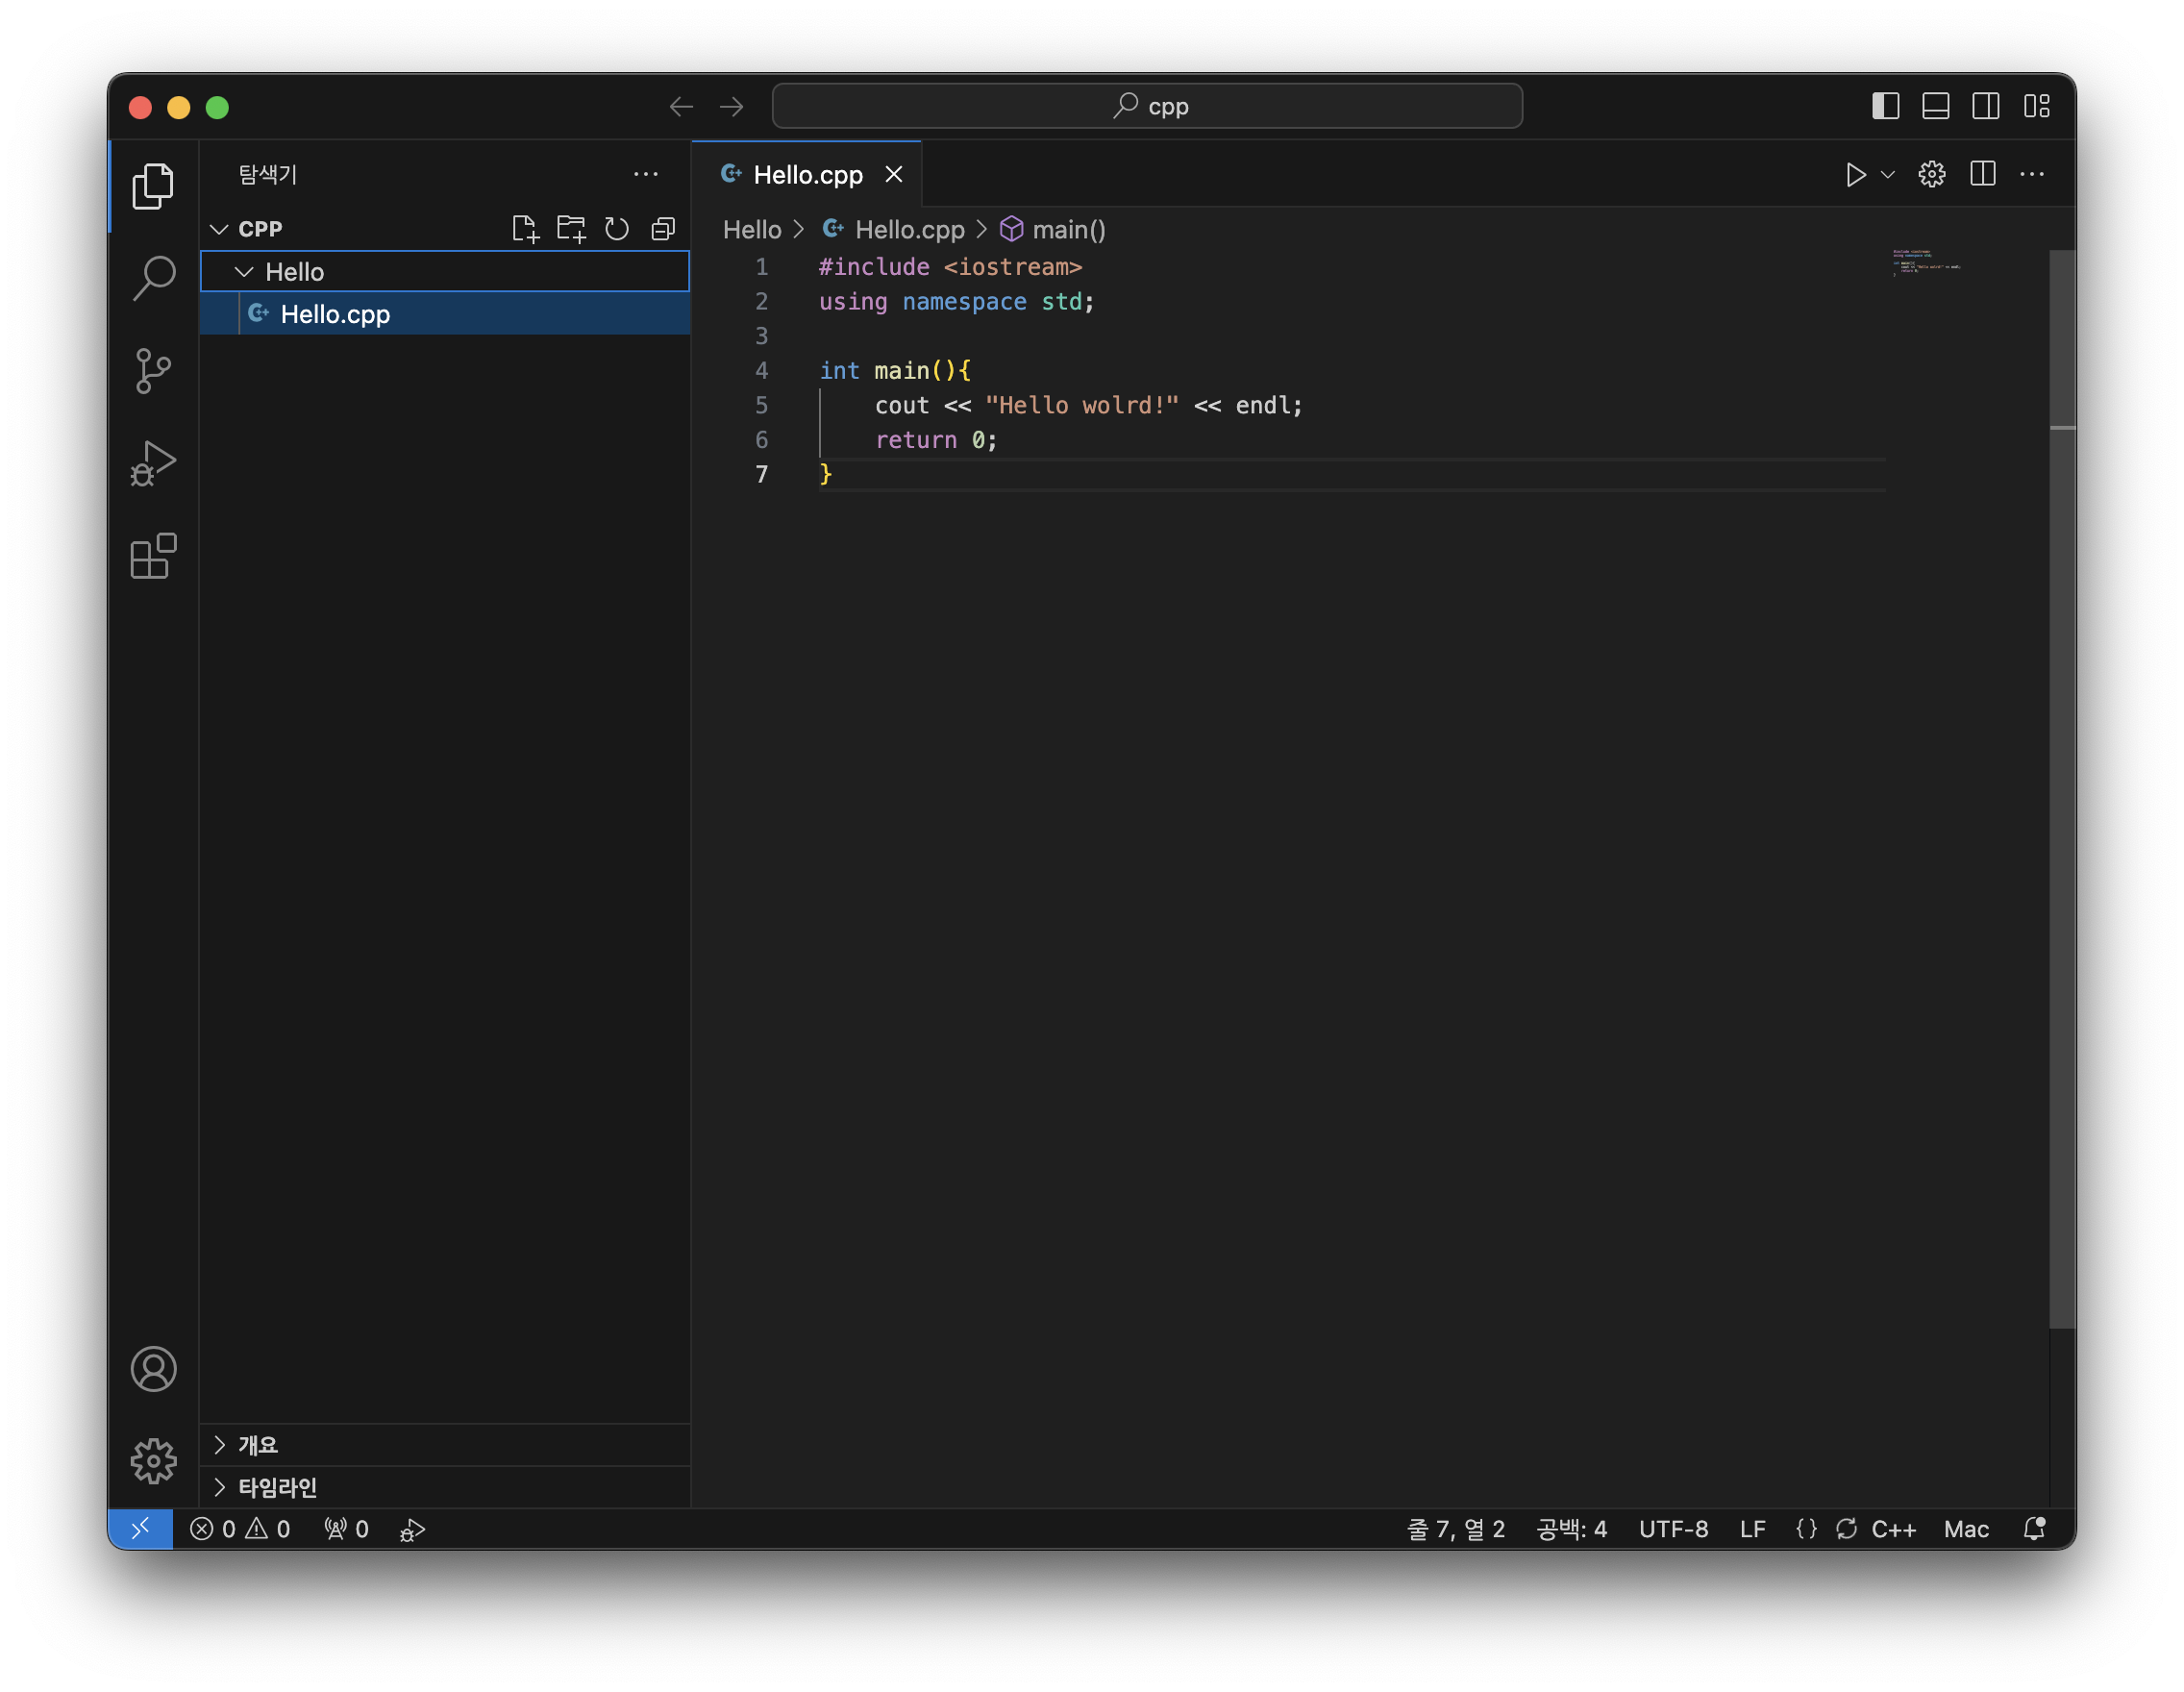Collapse the Hello folder

(x=244, y=272)
